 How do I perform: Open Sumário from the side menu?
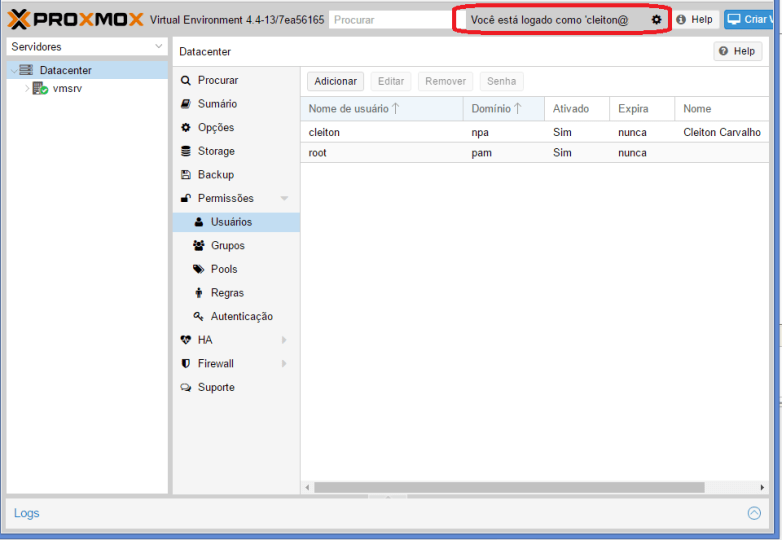point(217,104)
